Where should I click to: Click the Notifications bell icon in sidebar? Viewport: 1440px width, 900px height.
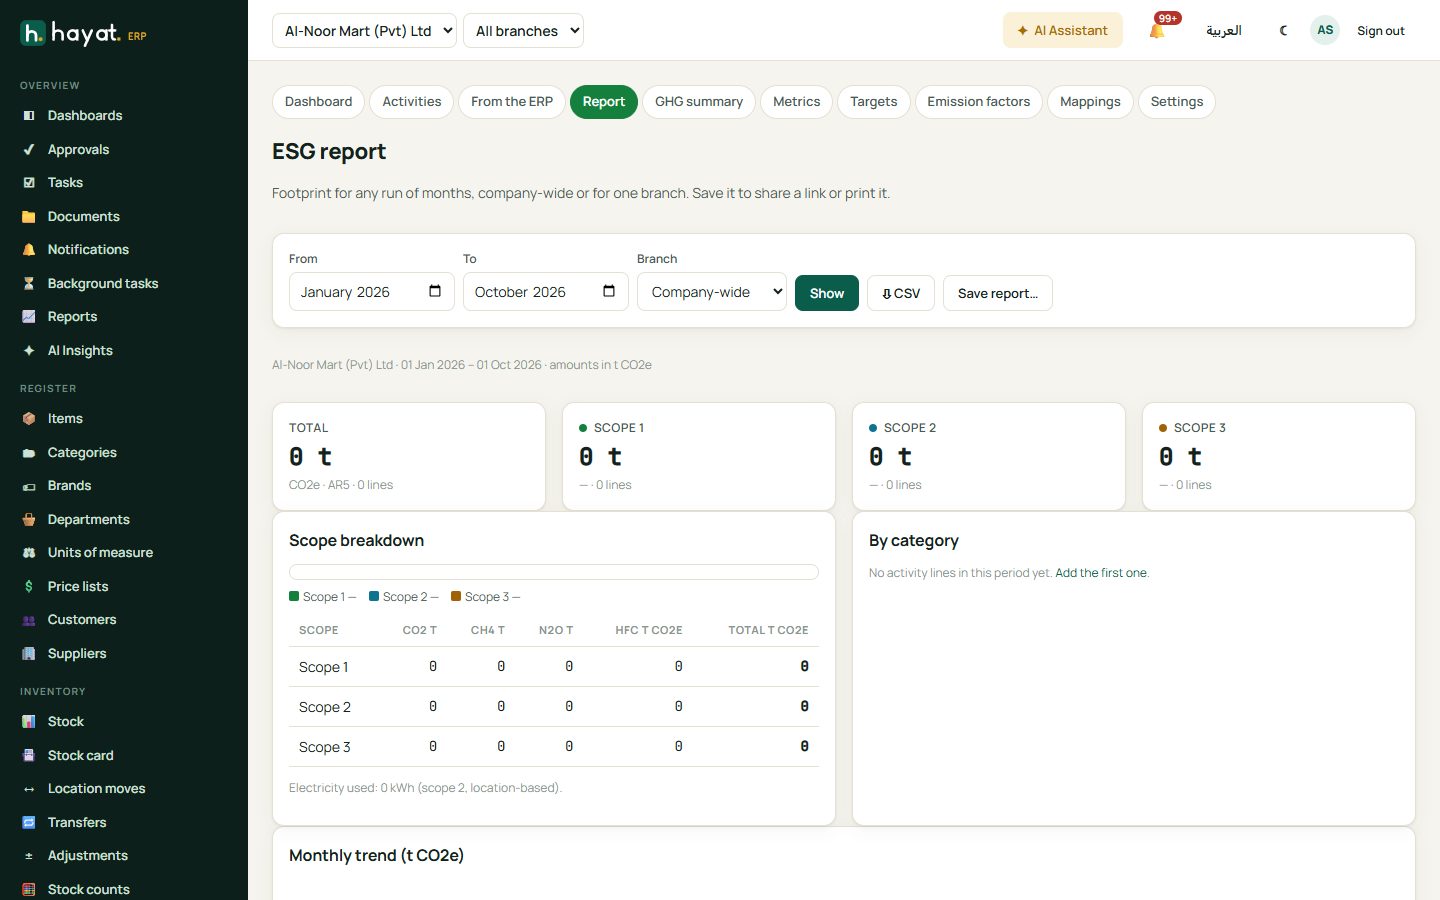[29, 250]
